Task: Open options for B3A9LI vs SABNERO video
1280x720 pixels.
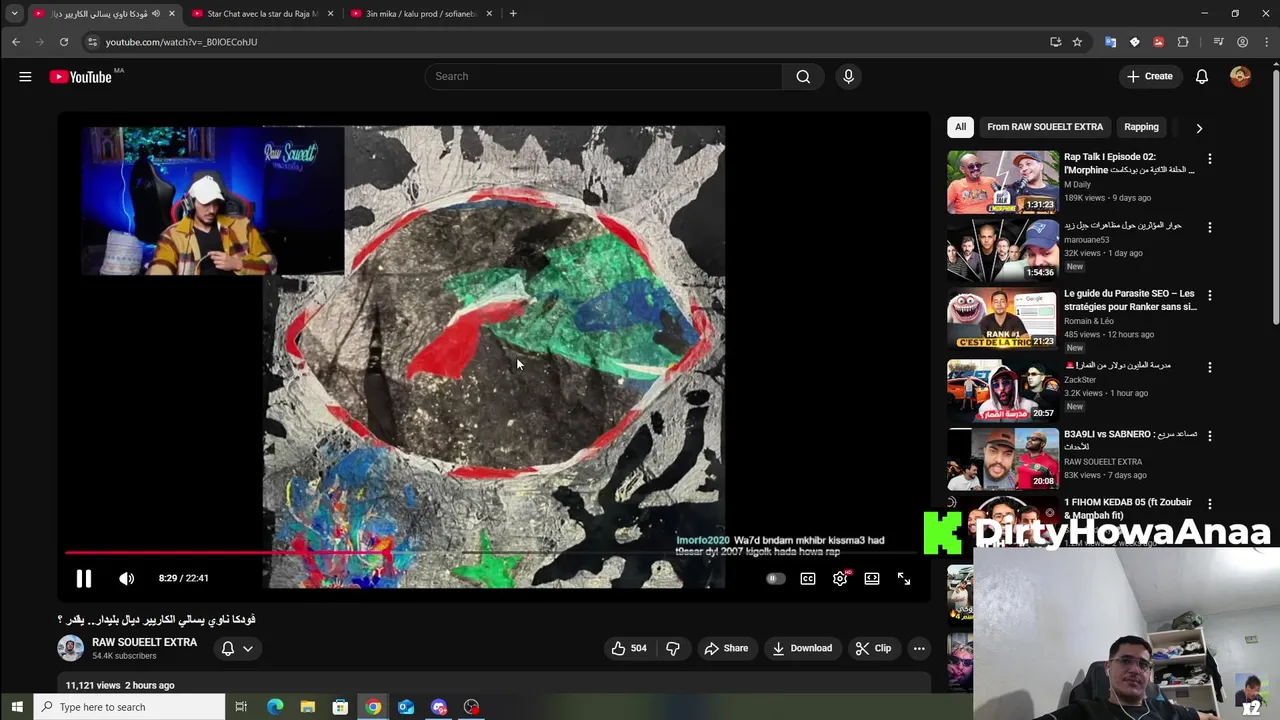Action: pos(1209,436)
